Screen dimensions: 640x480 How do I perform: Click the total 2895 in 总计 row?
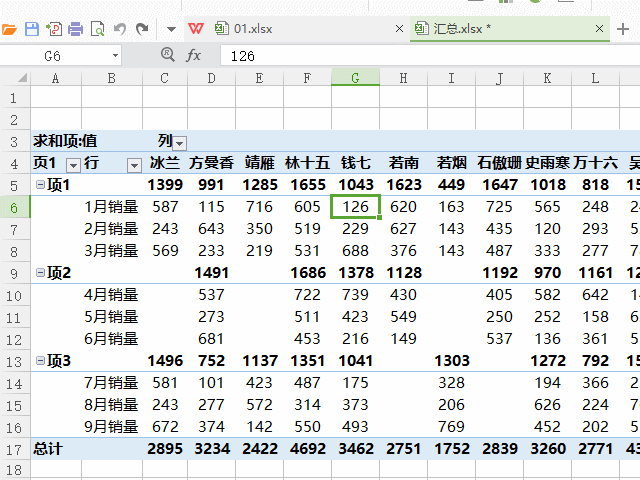(x=165, y=449)
